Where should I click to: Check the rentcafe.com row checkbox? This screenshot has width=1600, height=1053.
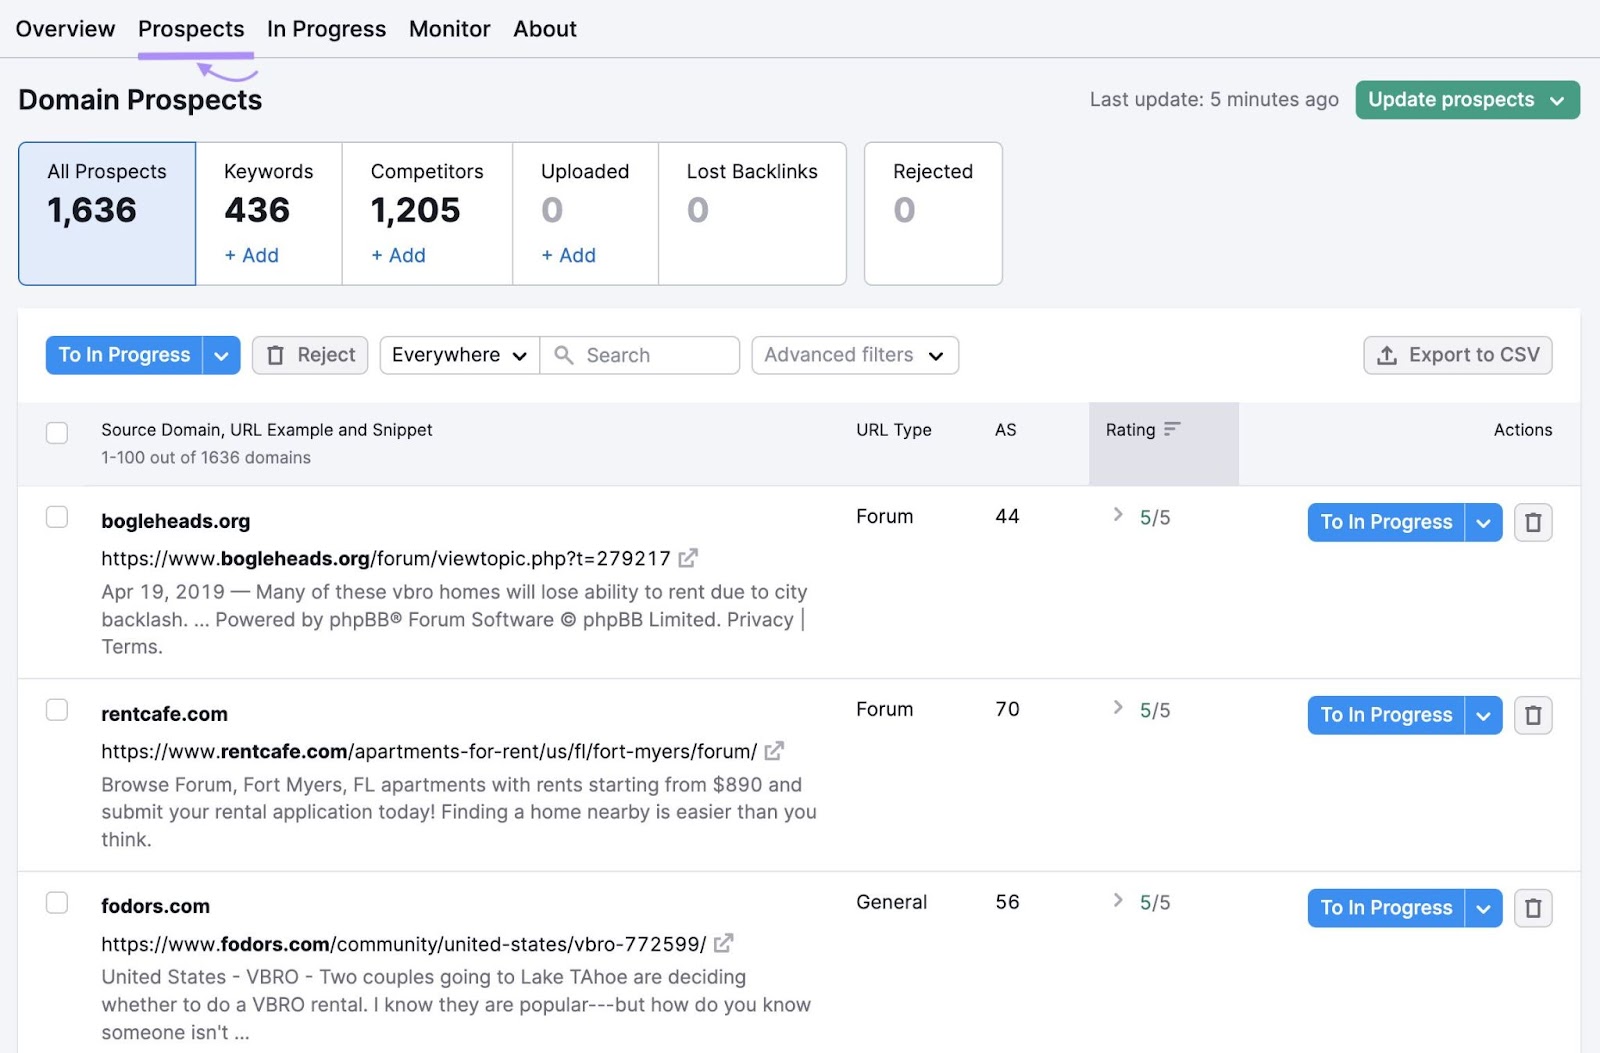coord(57,709)
